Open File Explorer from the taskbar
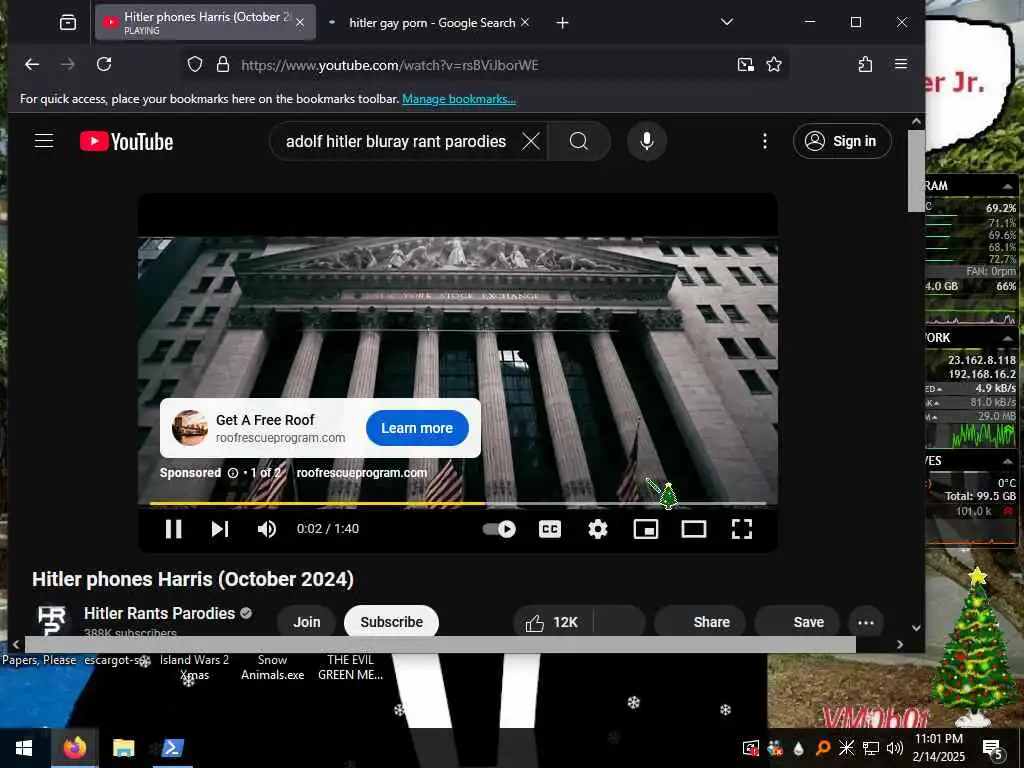Image resolution: width=1024 pixels, height=768 pixels. click(x=123, y=748)
